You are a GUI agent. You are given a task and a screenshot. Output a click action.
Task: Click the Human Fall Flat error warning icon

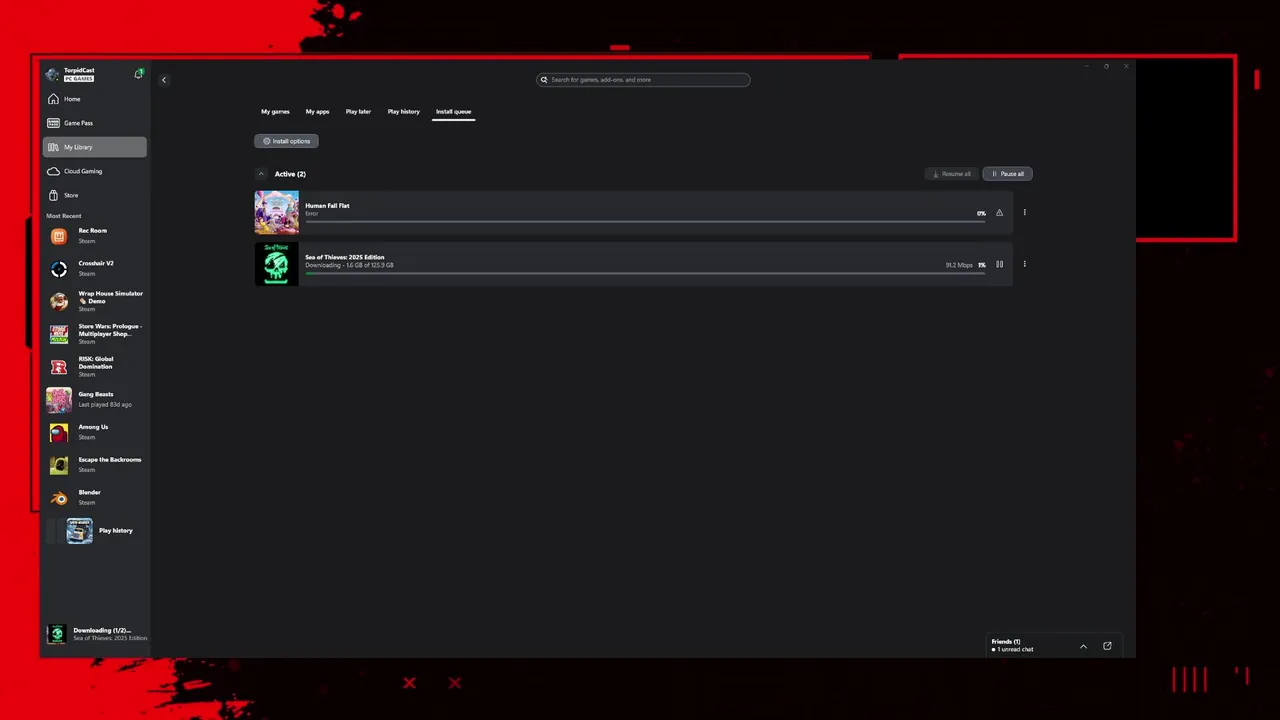pos(999,213)
